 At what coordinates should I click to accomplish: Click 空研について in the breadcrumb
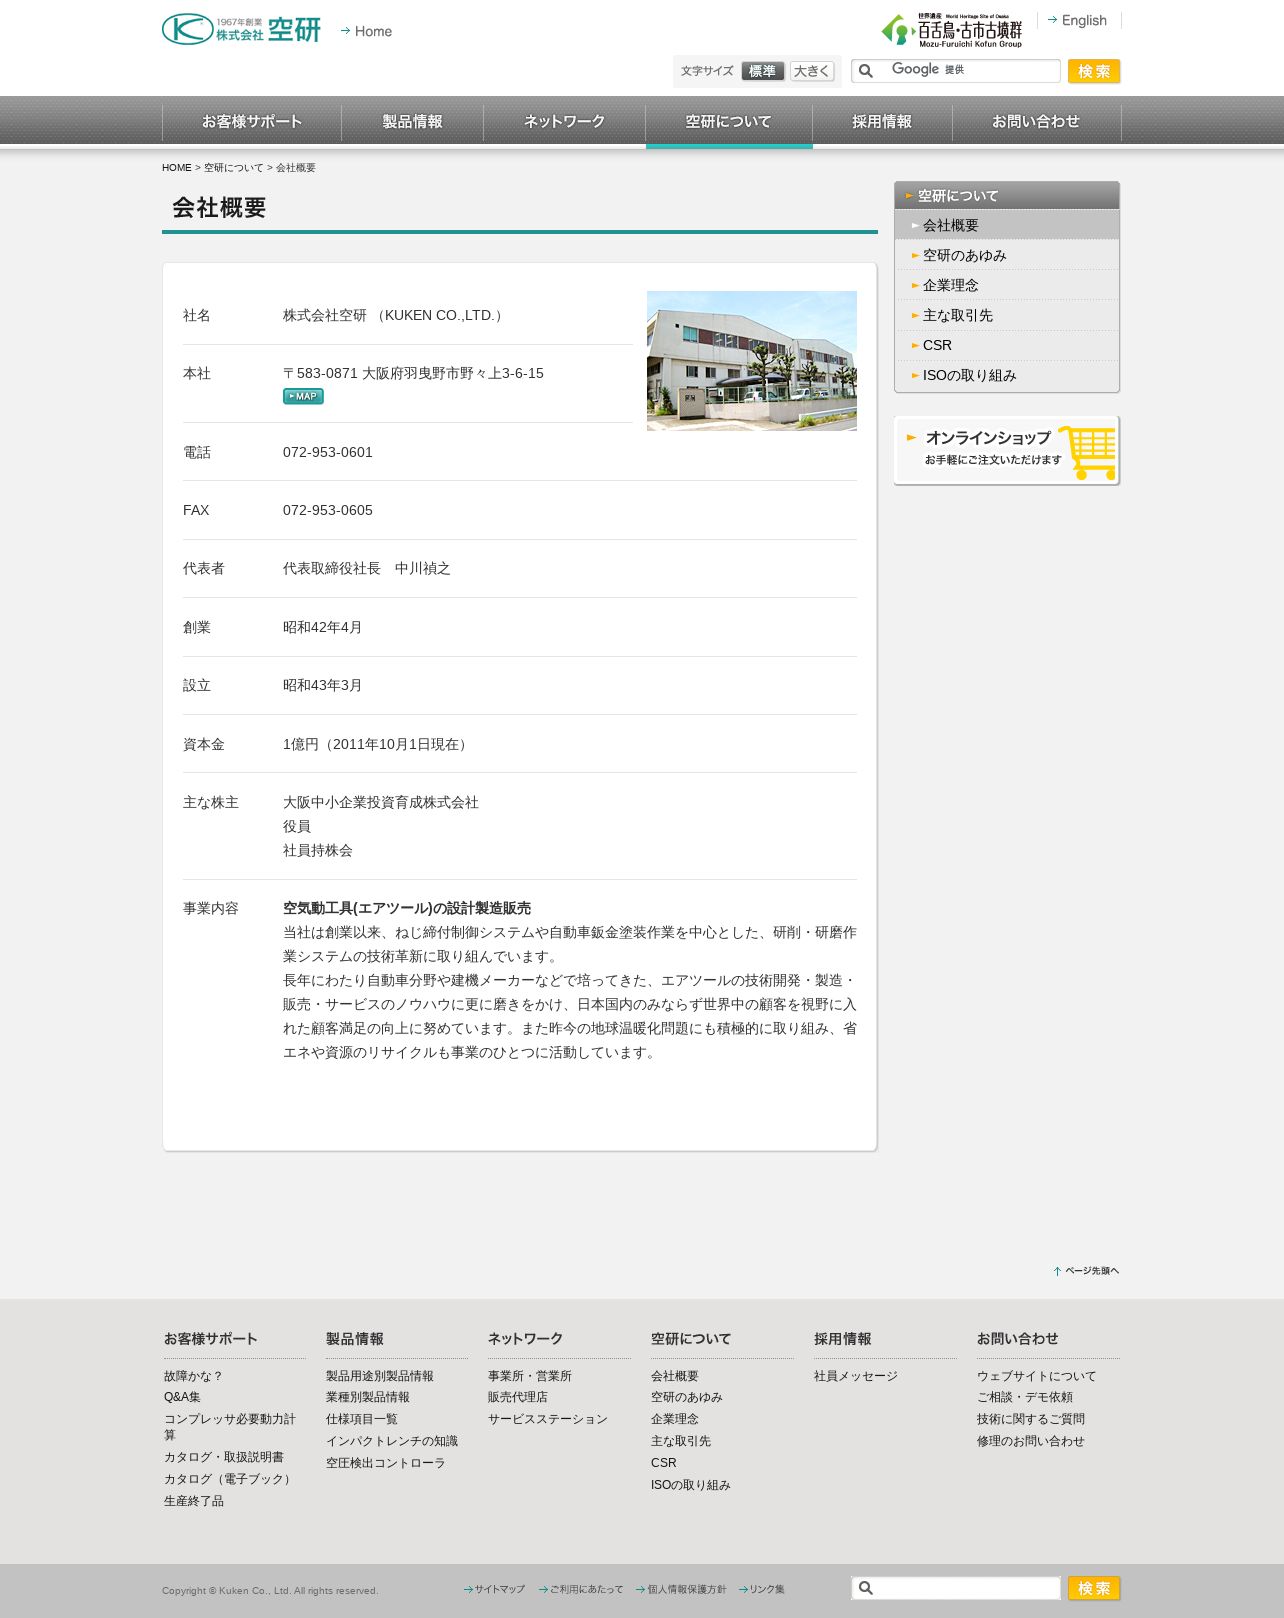[234, 168]
